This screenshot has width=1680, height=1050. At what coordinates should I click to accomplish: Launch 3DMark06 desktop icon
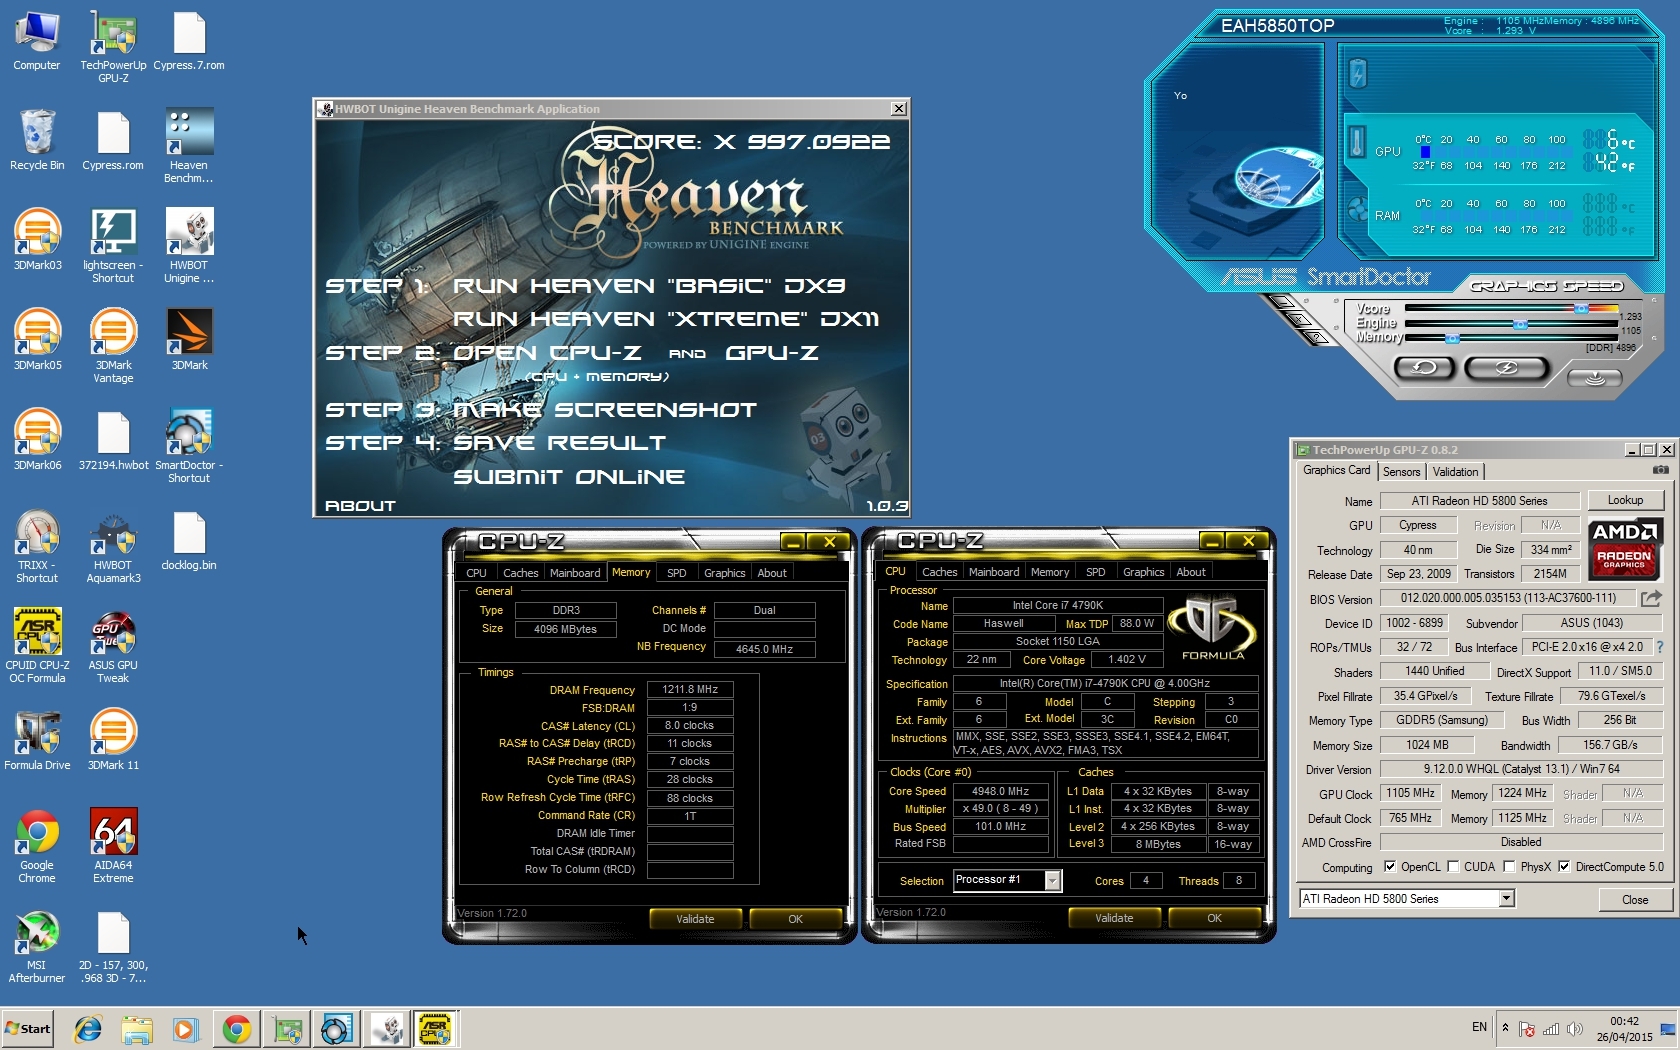tap(37, 440)
